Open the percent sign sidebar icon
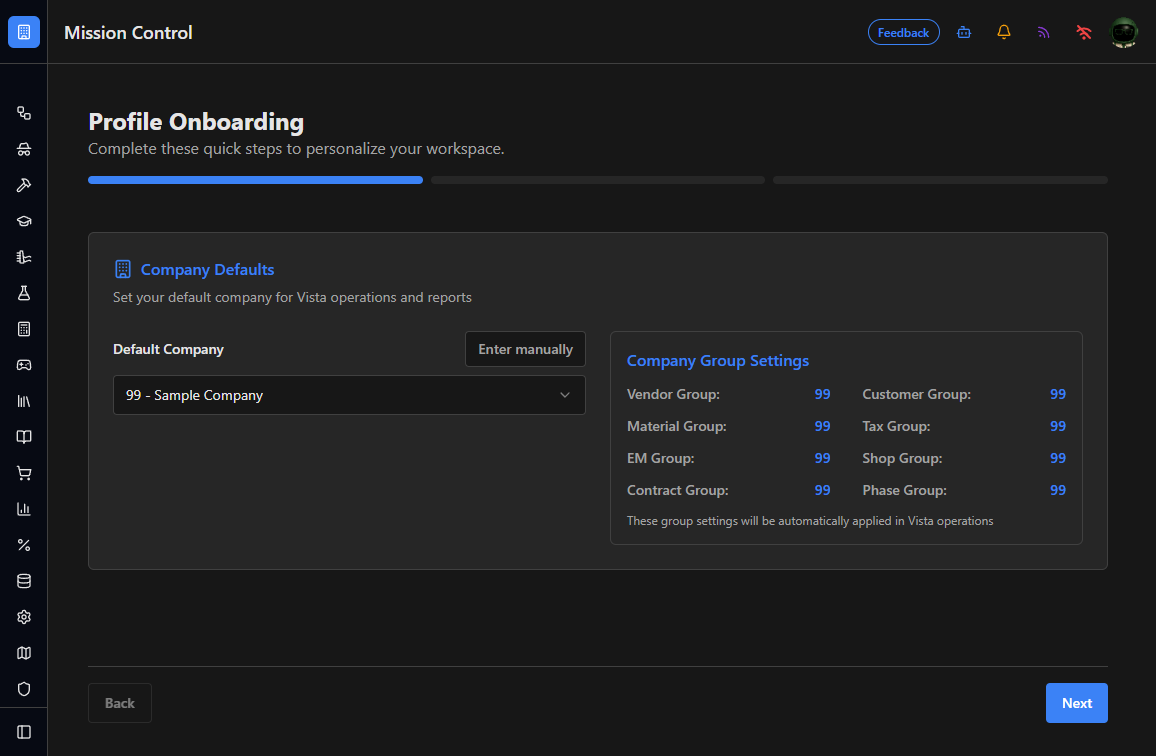Screen dimensions: 1156x756 click(24, 545)
